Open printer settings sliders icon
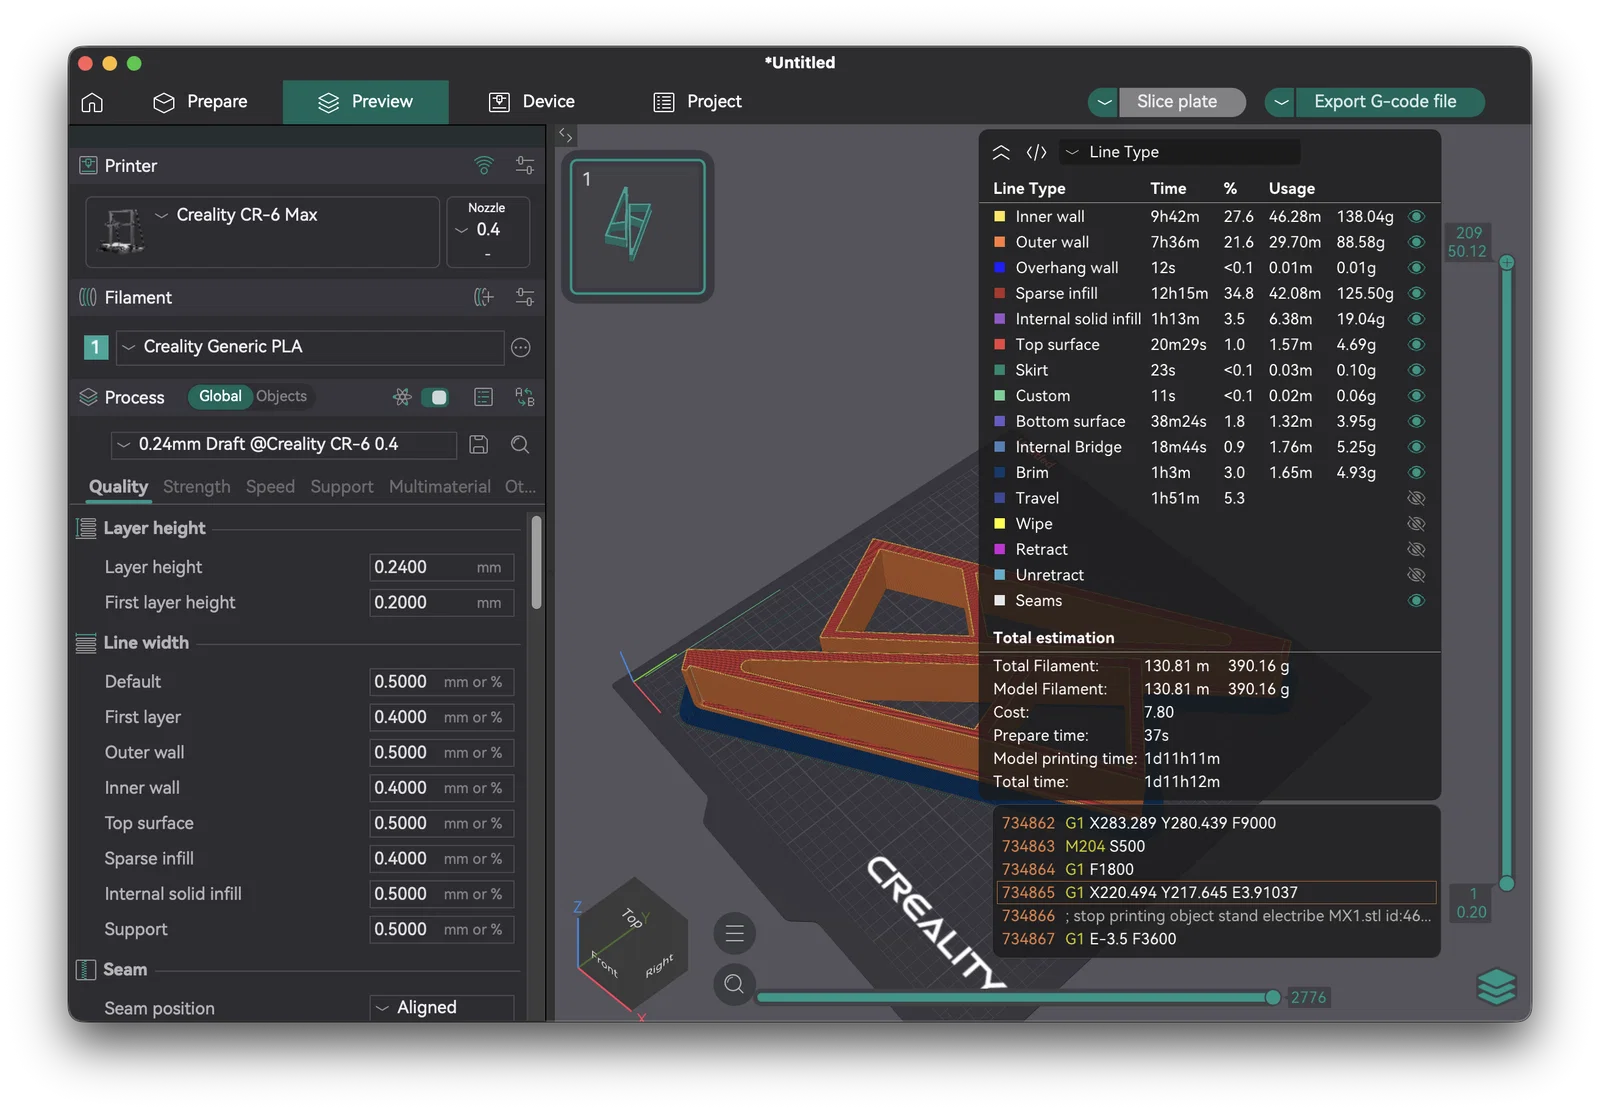This screenshot has width=1600, height=1112. coord(525,165)
